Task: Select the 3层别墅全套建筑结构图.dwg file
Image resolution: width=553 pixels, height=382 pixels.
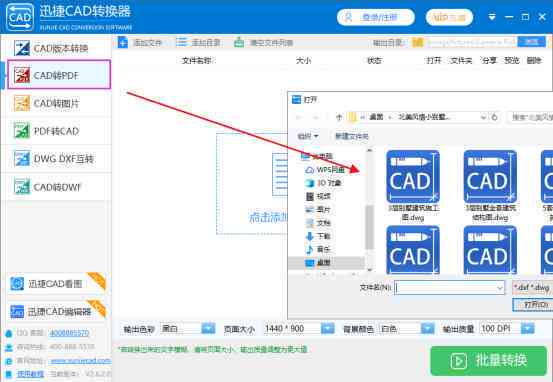Action: 490,186
